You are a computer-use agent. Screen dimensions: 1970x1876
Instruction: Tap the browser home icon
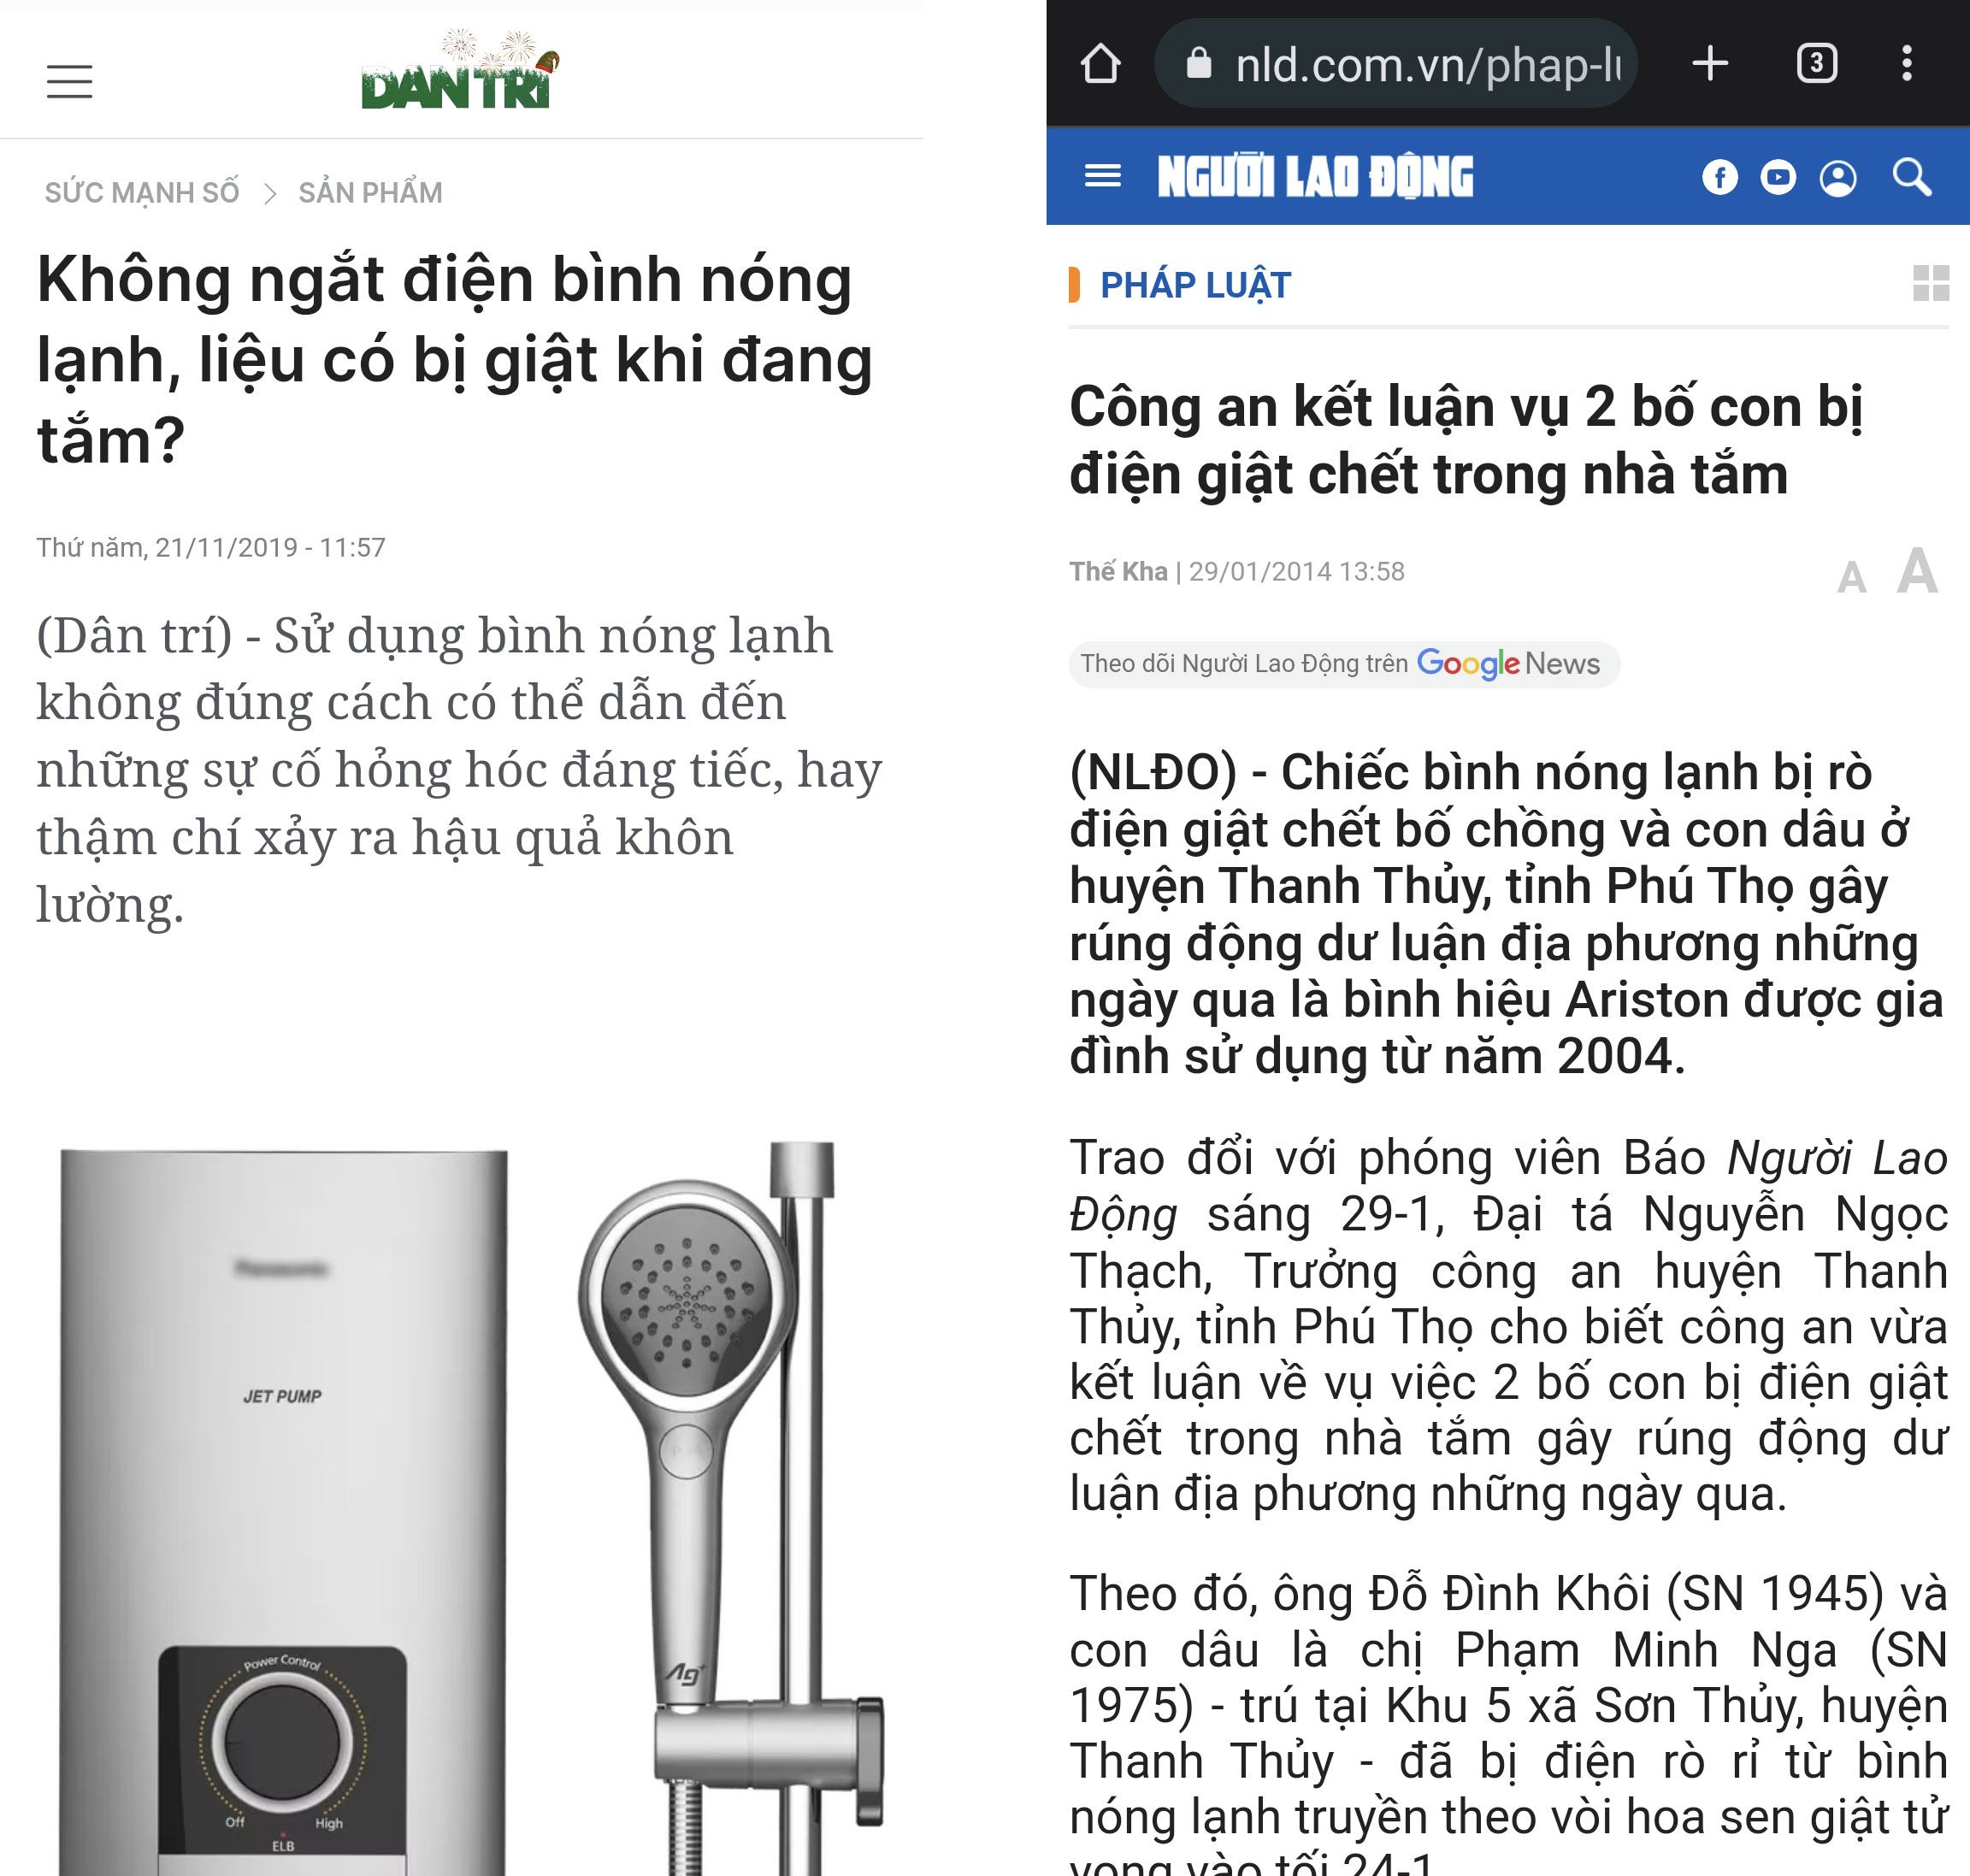click(1100, 64)
